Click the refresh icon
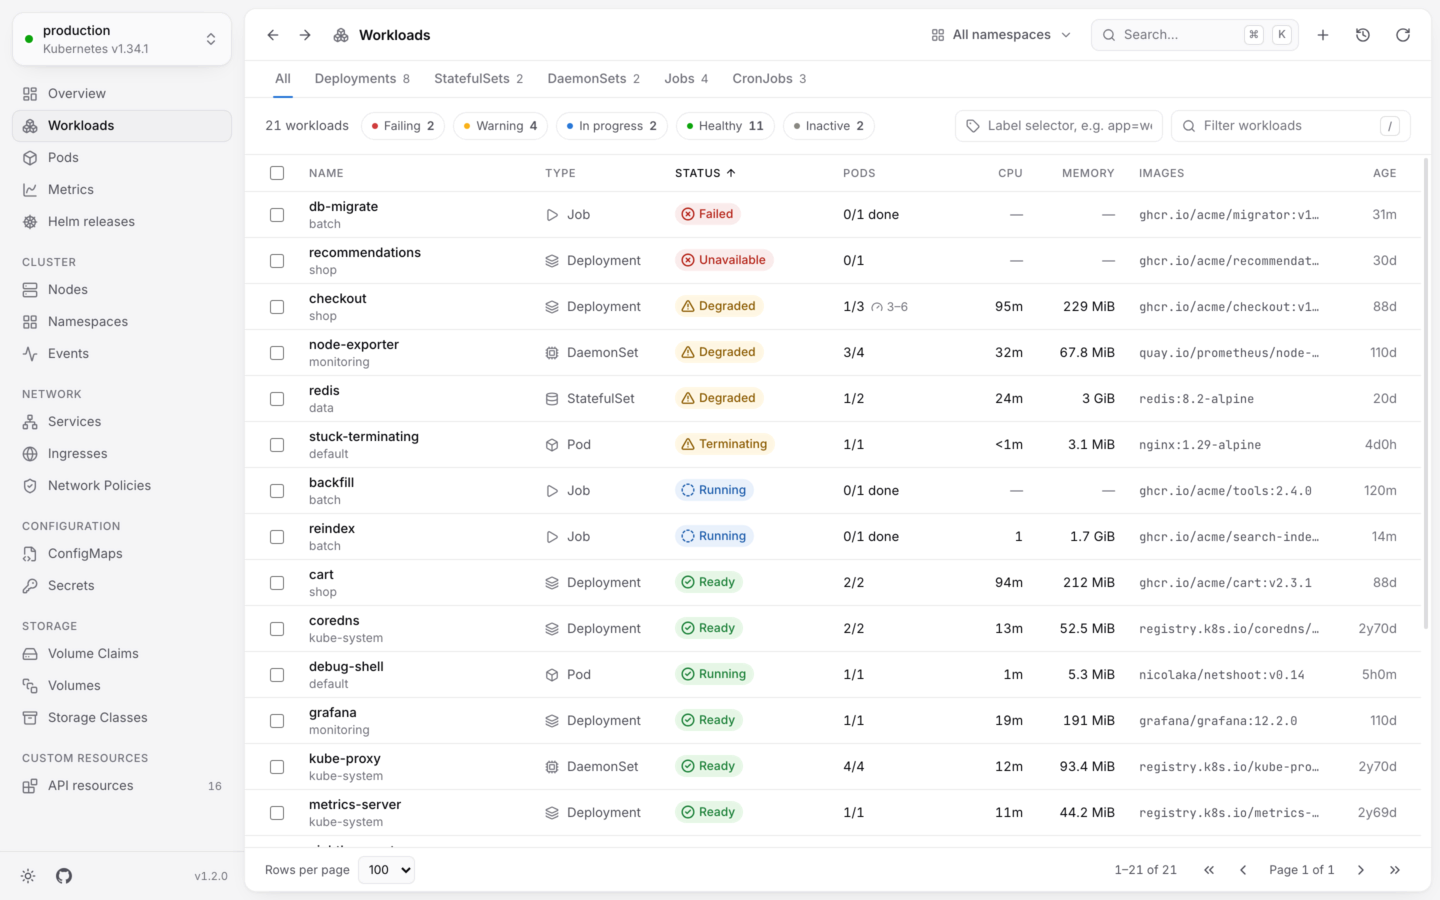The height and width of the screenshot is (900, 1440). pos(1403,35)
